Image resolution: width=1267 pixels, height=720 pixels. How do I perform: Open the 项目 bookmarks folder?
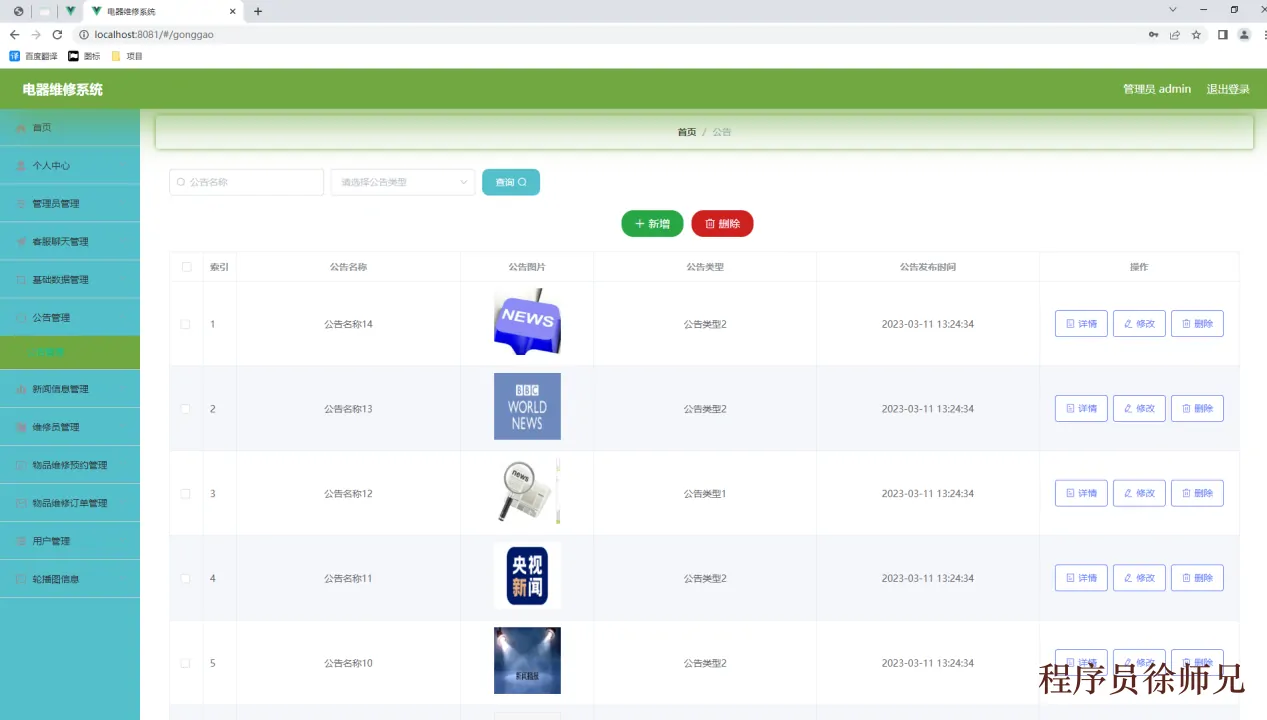pyautogui.click(x=127, y=56)
